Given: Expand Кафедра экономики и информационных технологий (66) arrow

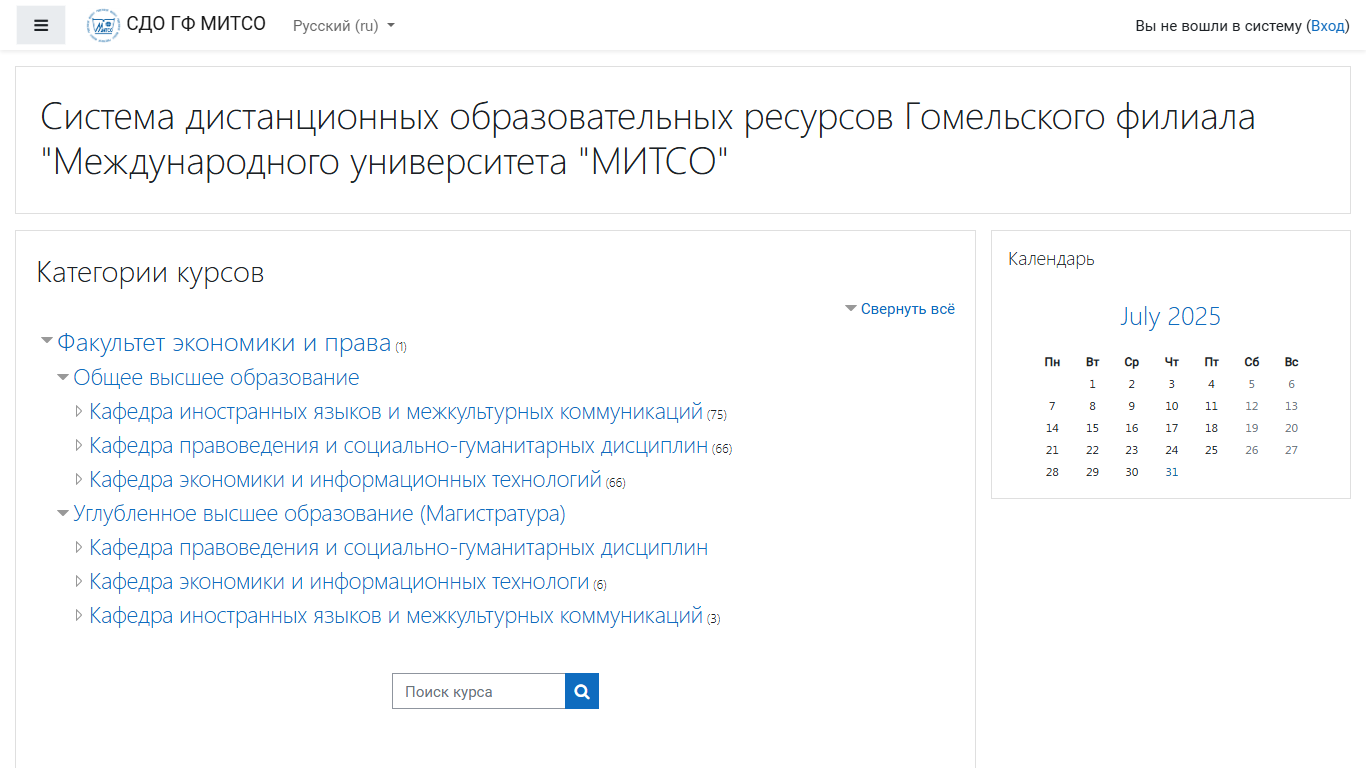Looking at the screenshot, I should coord(79,479).
